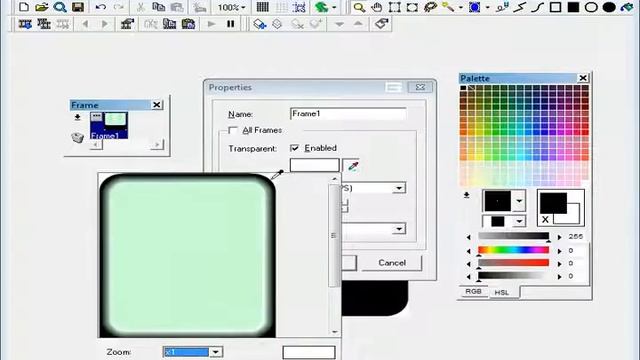The height and width of the screenshot is (360, 640).
Task: Select the elliptical selection tool
Action: 412,7
